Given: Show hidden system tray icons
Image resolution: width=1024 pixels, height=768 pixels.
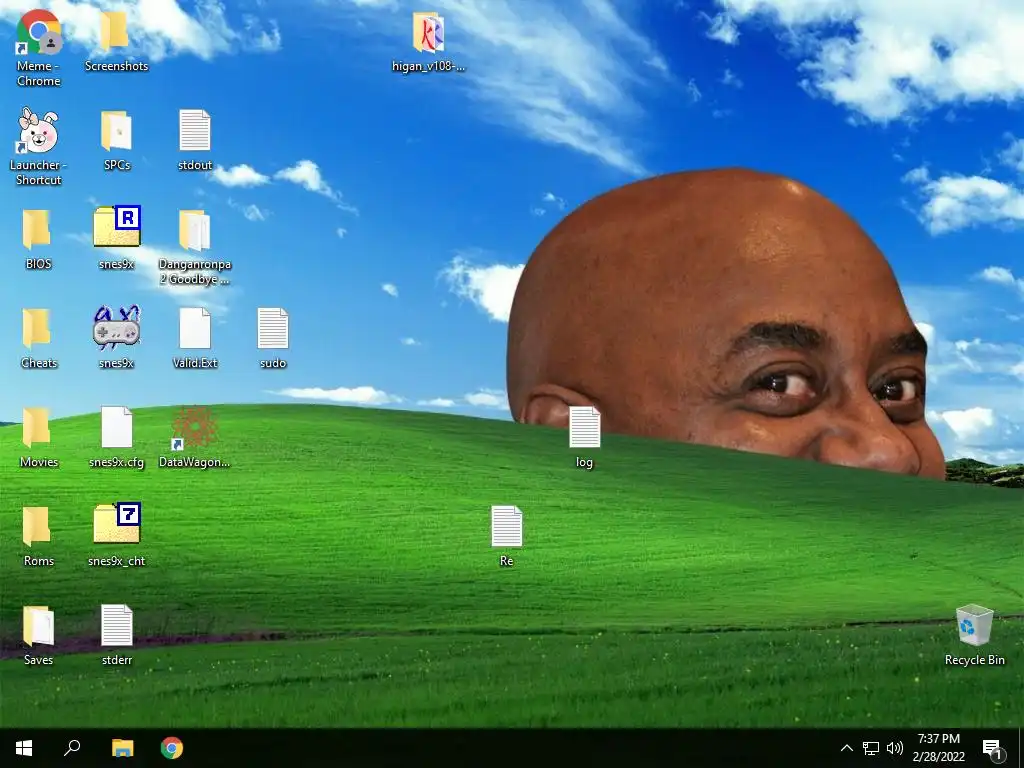Looking at the screenshot, I should pos(846,748).
